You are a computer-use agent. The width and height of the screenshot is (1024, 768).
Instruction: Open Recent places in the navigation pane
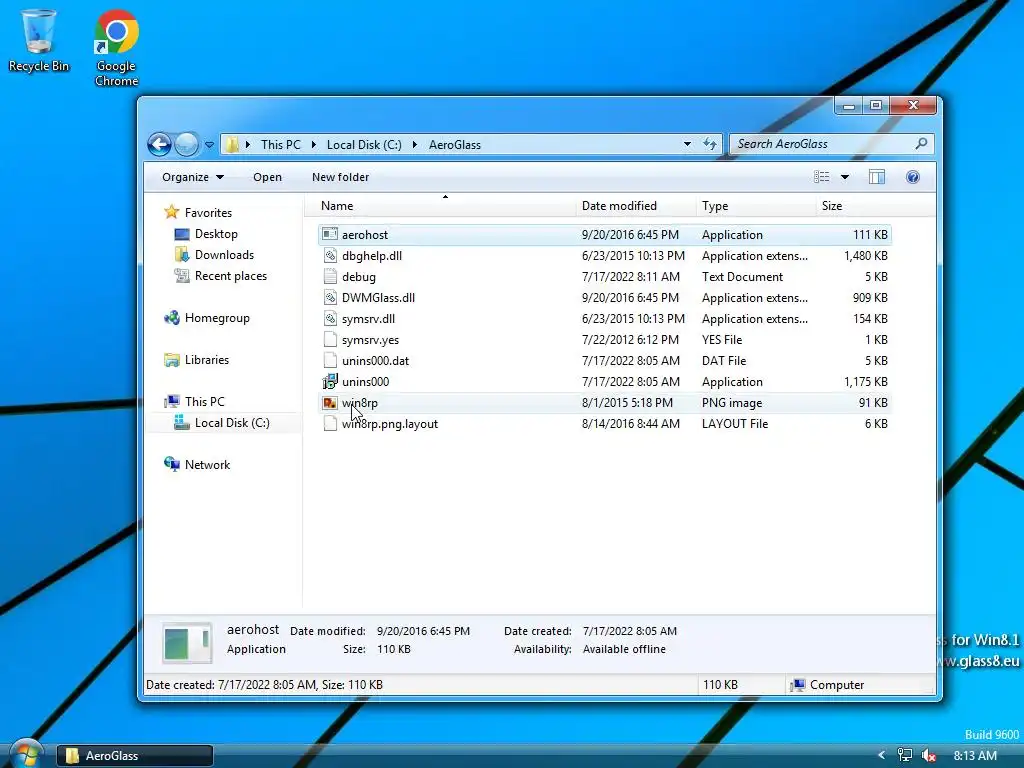tap(221, 276)
